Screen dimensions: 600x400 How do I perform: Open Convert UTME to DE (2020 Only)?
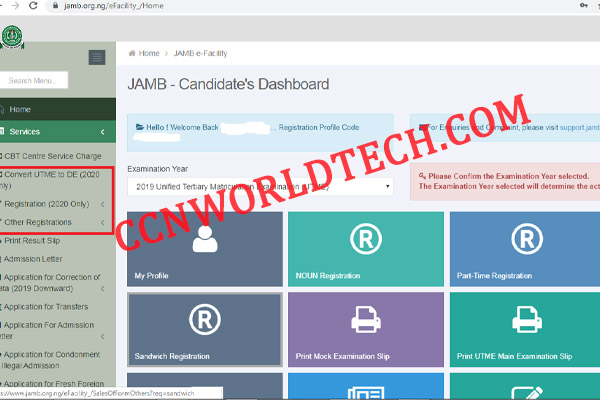click(50, 180)
